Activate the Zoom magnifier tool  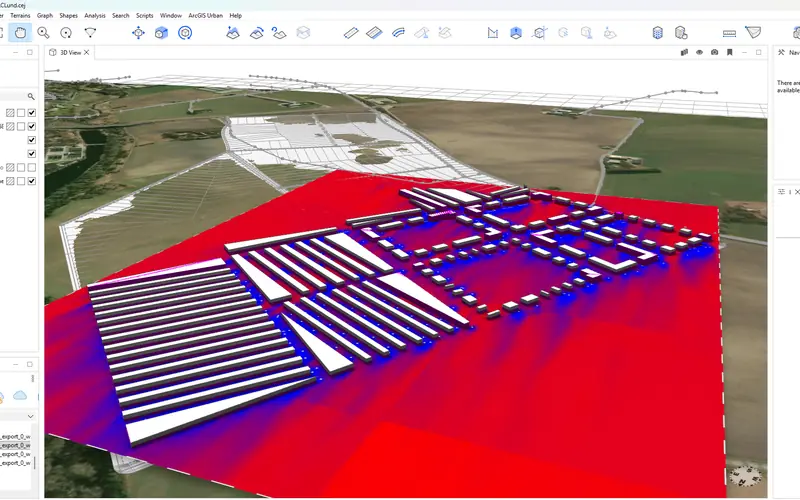tap(43, 33)
